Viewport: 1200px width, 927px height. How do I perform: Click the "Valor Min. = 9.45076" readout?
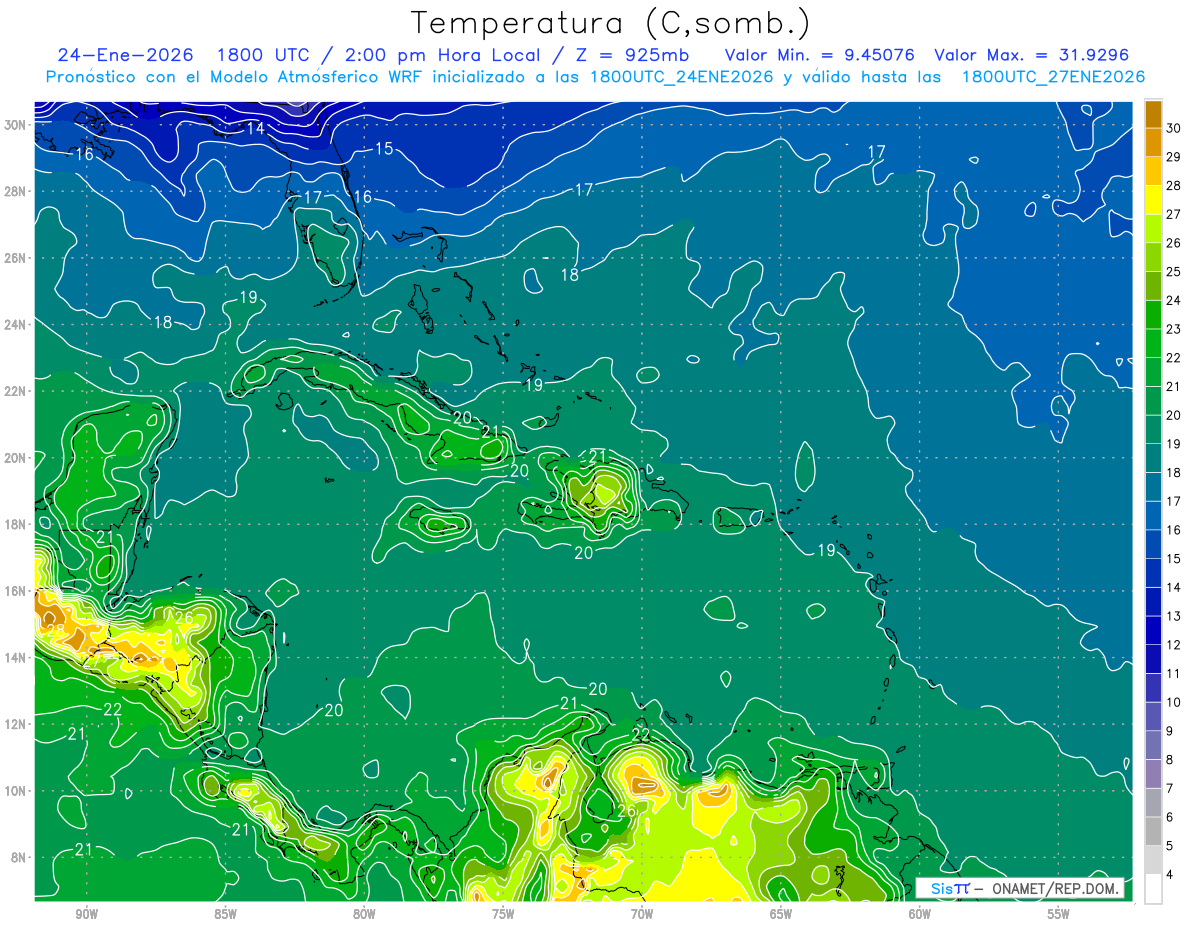pos(821,55)
